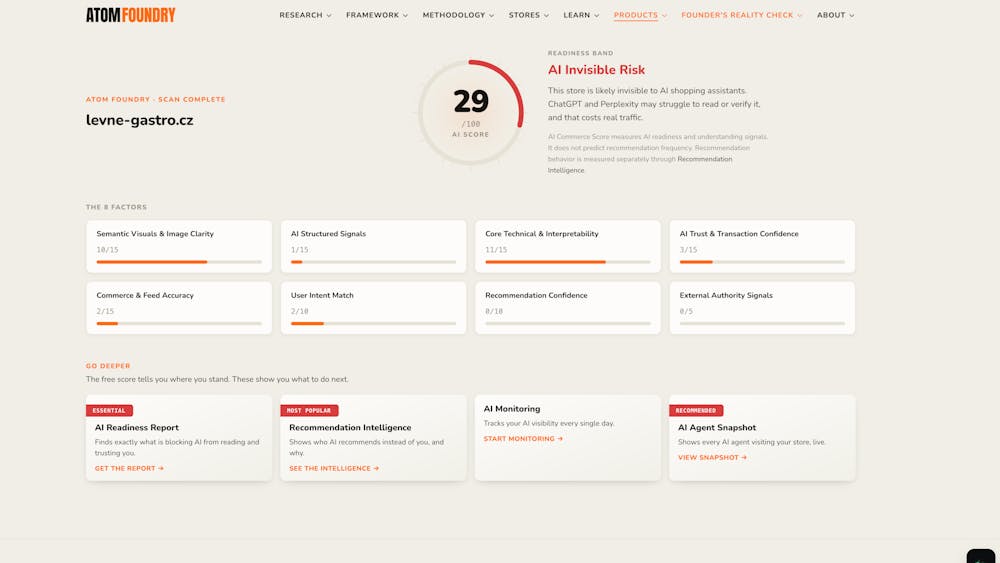Expand the About chevron arrow

pyautogui.click(x=852, y=16)
